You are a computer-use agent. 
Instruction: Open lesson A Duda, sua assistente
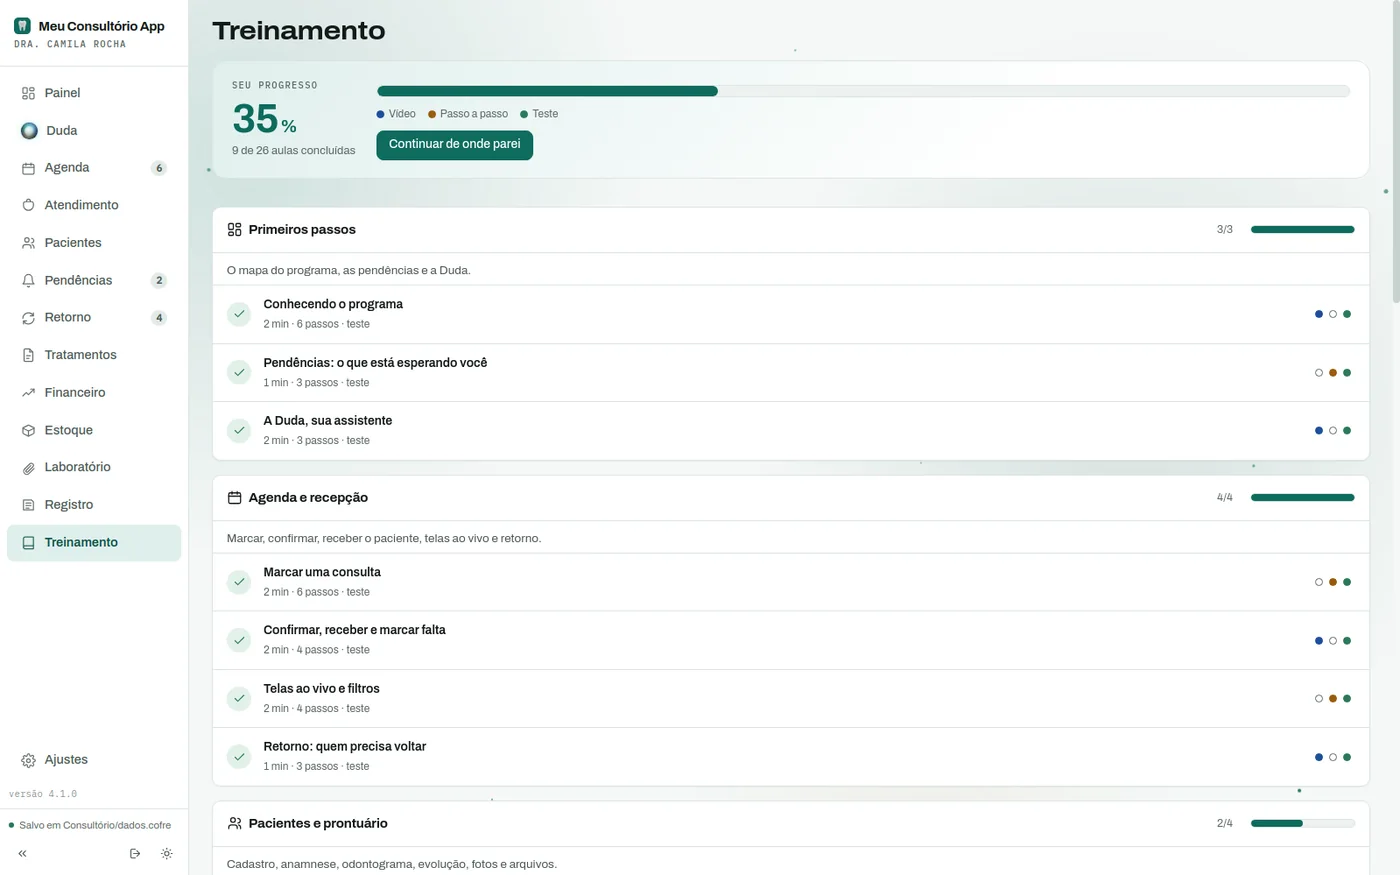point(791,431)
